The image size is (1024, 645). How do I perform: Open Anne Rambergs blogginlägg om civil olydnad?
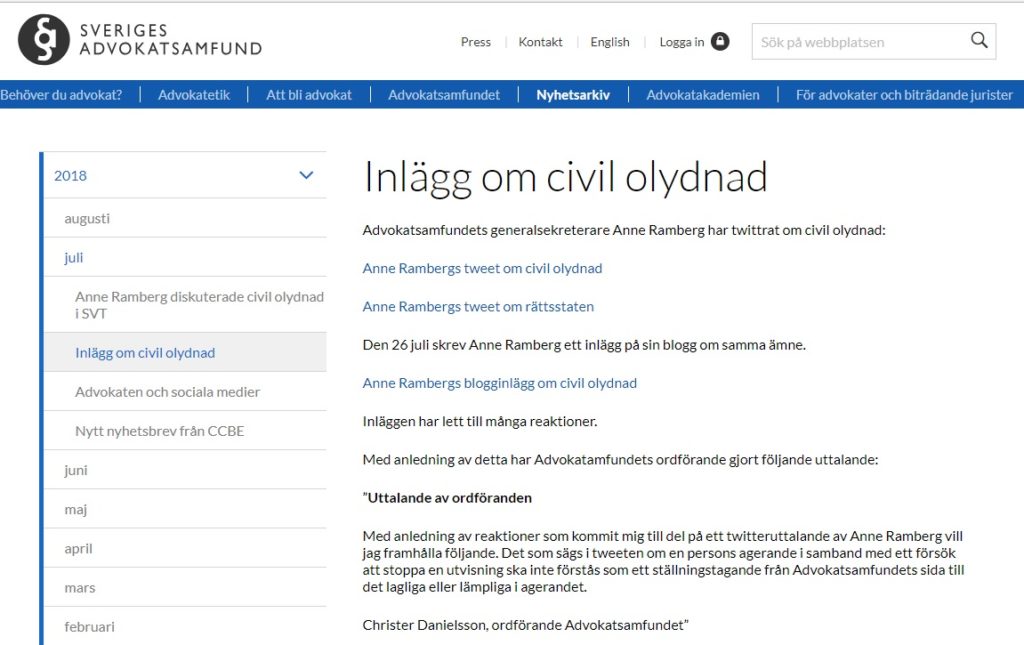click(x=499, y=383)
